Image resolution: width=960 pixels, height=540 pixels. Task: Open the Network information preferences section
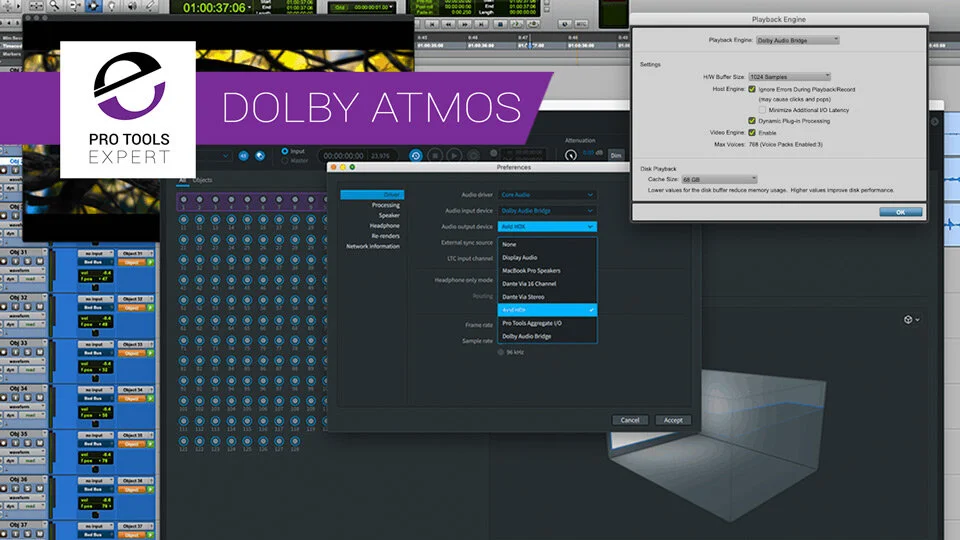click(373, 246)
